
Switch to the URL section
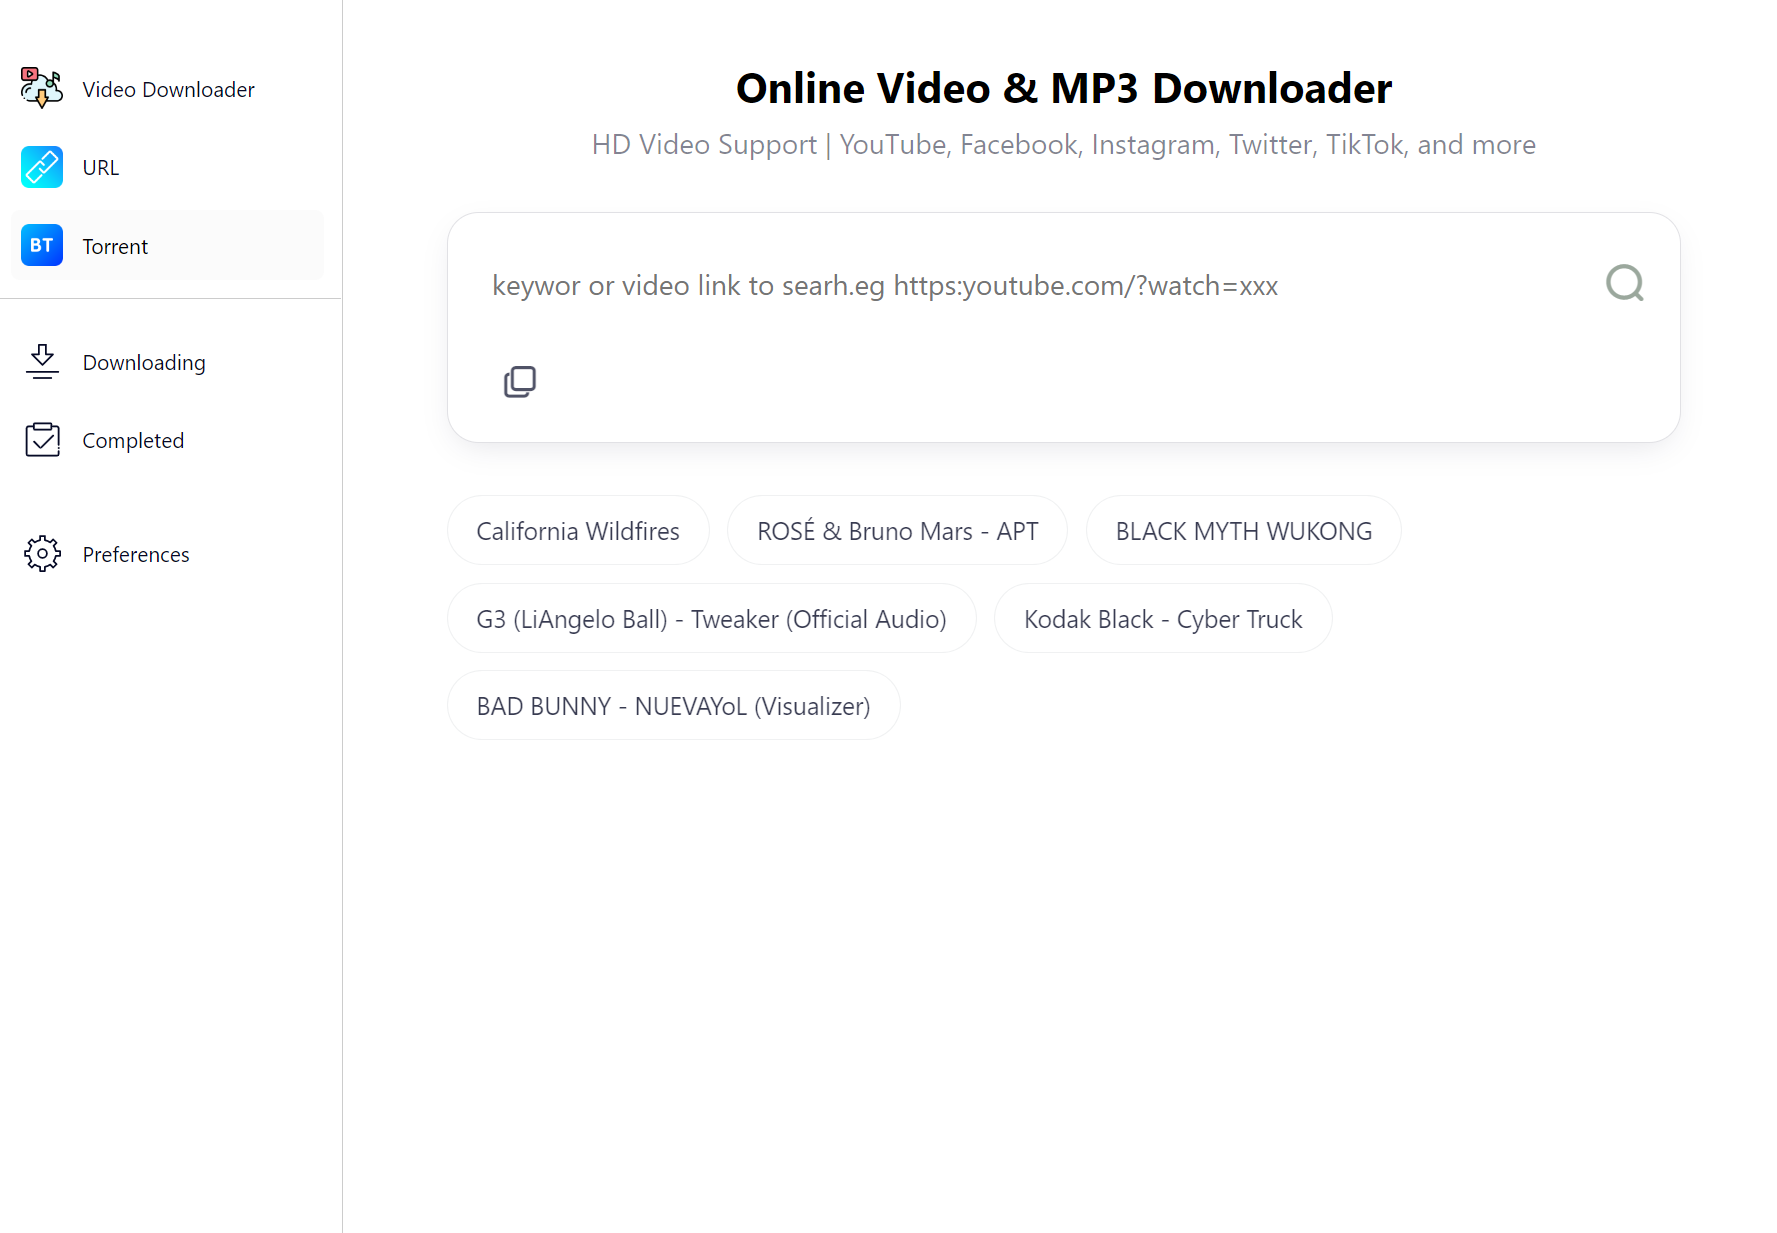pyautogui.click(x=101, y=168)
